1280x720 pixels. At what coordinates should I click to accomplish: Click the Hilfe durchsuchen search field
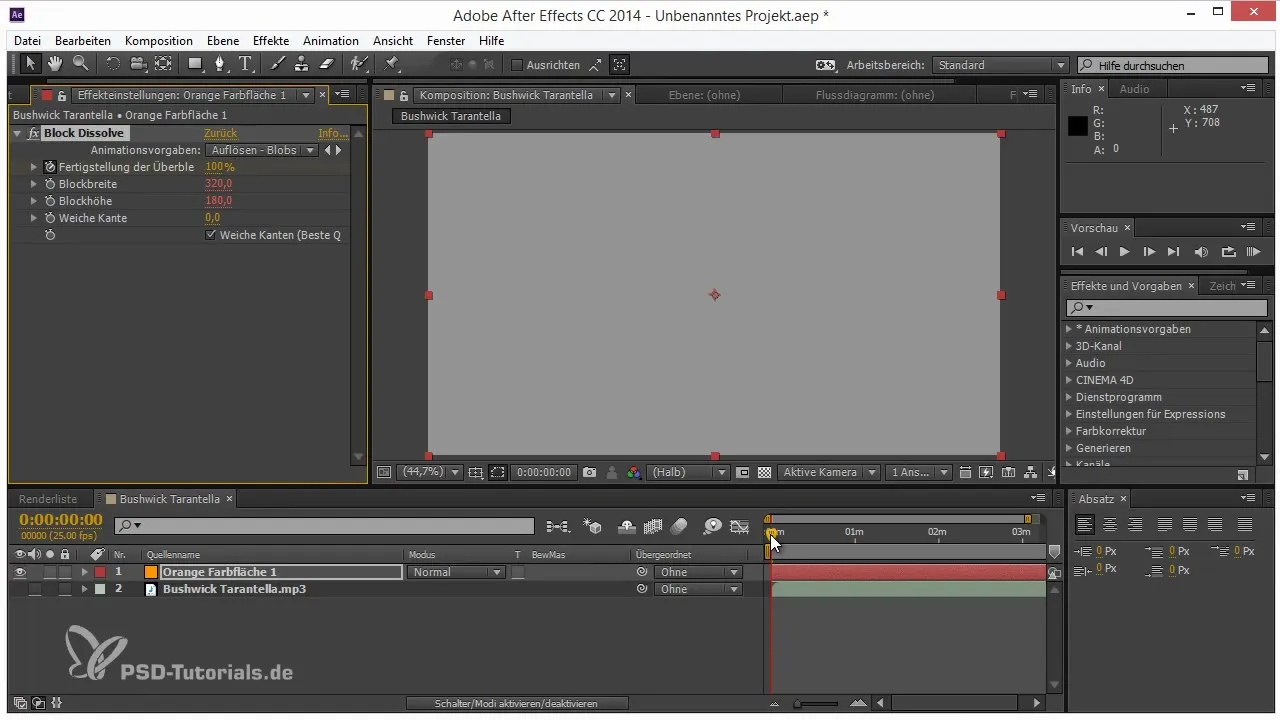coord(1174,65)
